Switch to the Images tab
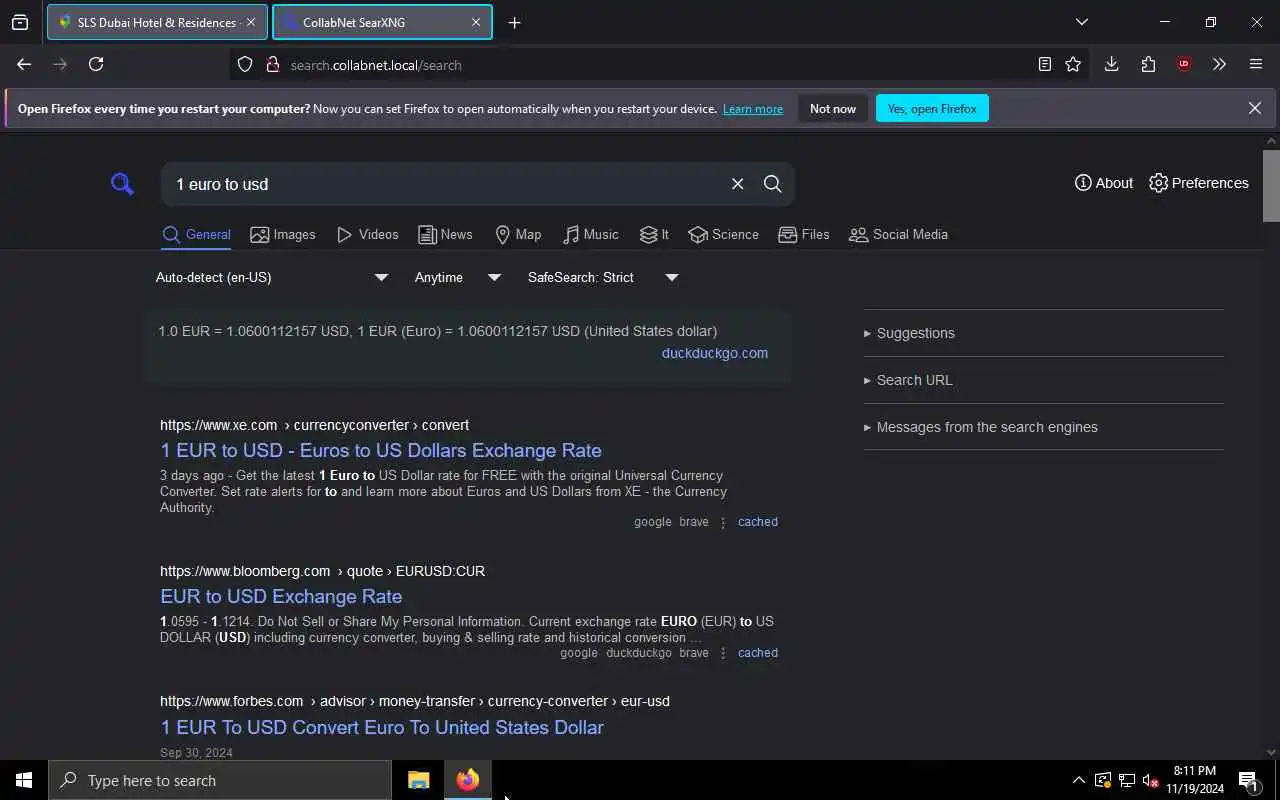 [283, 234]
